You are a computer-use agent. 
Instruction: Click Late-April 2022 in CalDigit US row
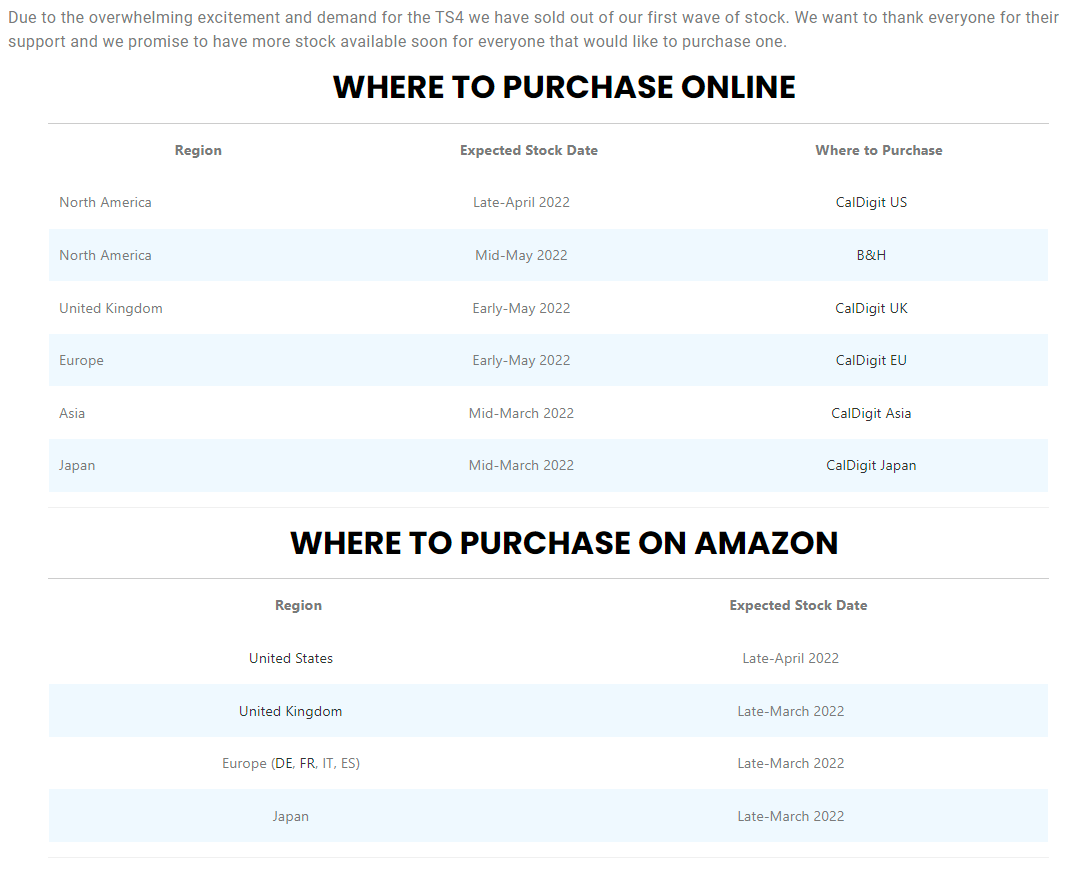click(x=521, y=203)
